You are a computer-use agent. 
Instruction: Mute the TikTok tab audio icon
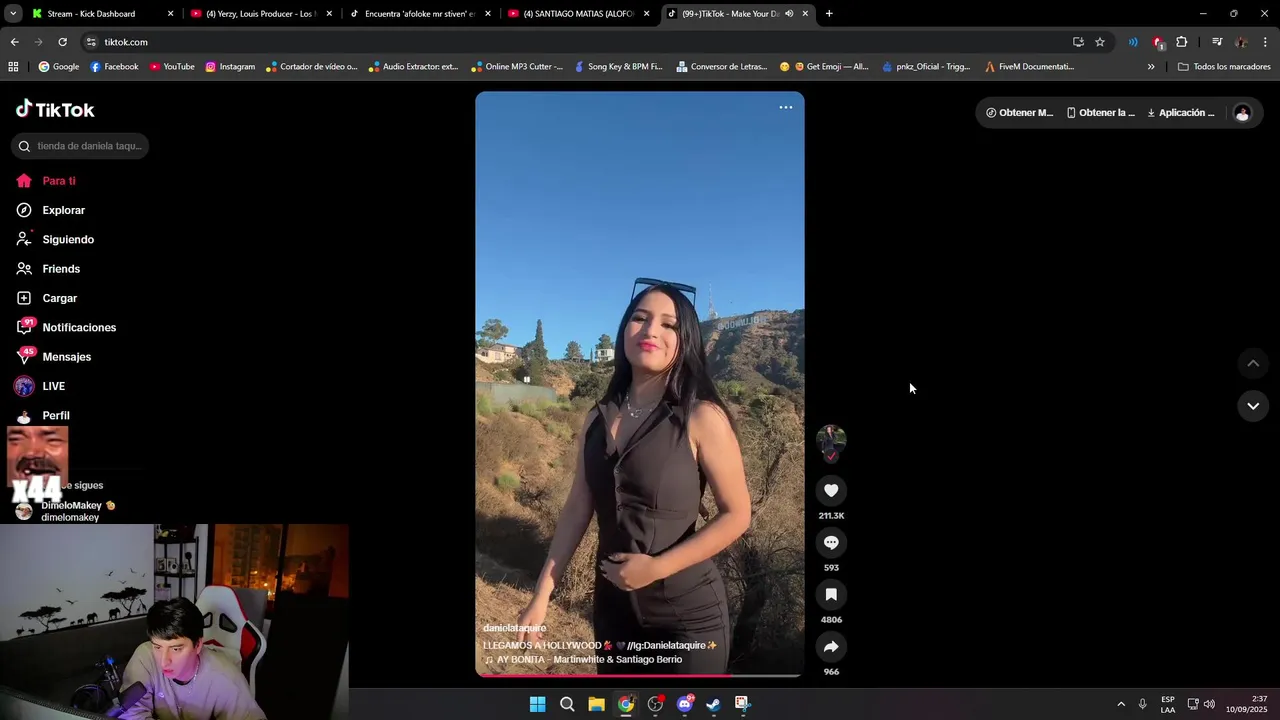(x=789, y=14)
